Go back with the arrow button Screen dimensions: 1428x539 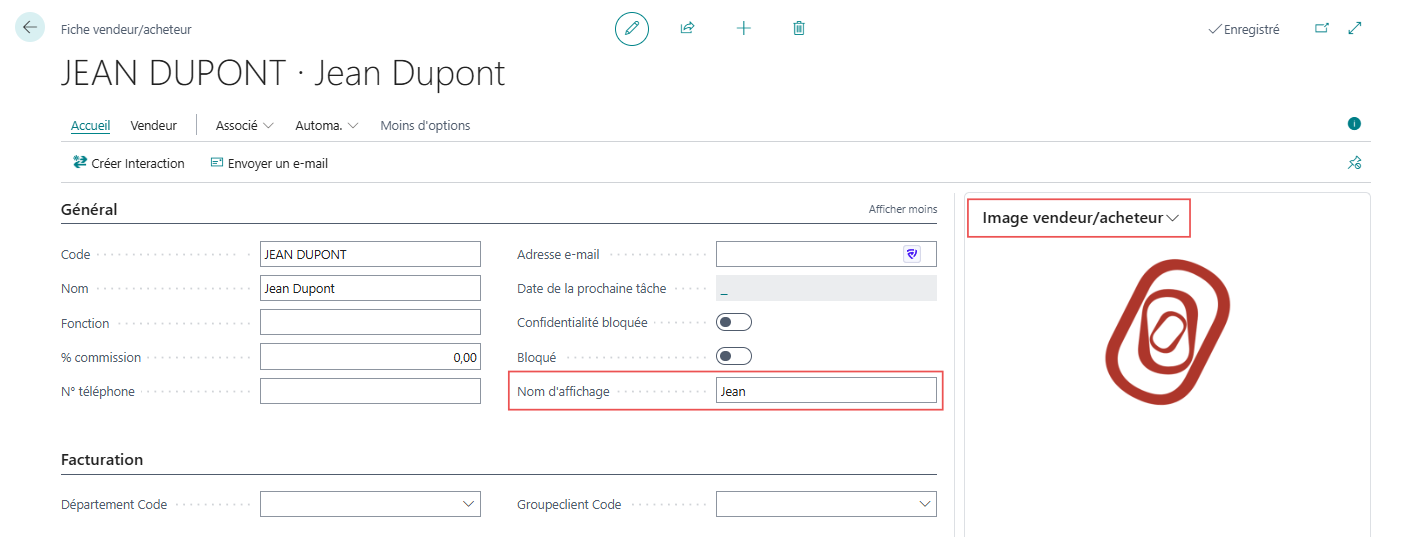(x=30, y=28)
